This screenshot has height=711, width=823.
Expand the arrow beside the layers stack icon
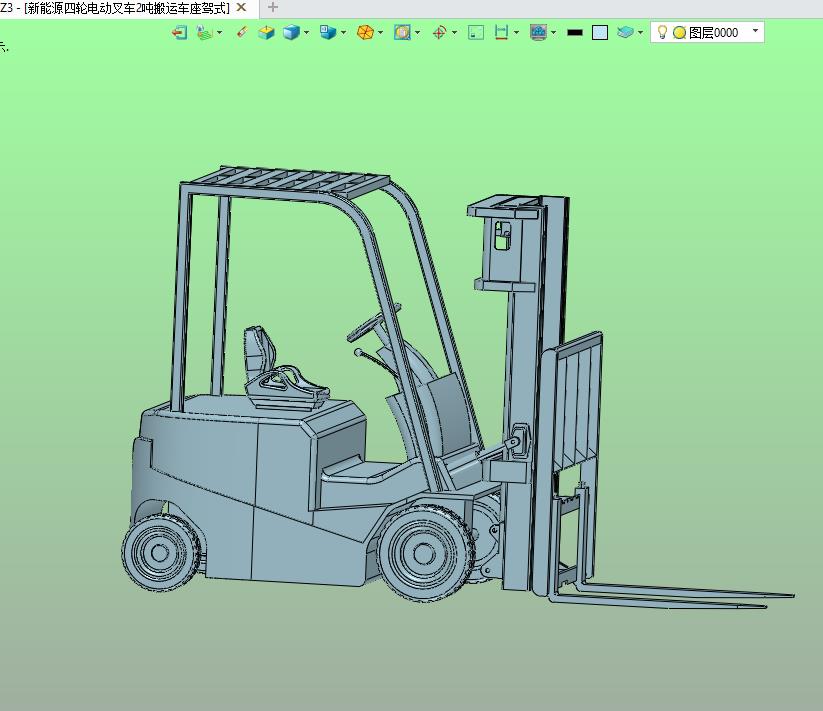coord(640,33)
